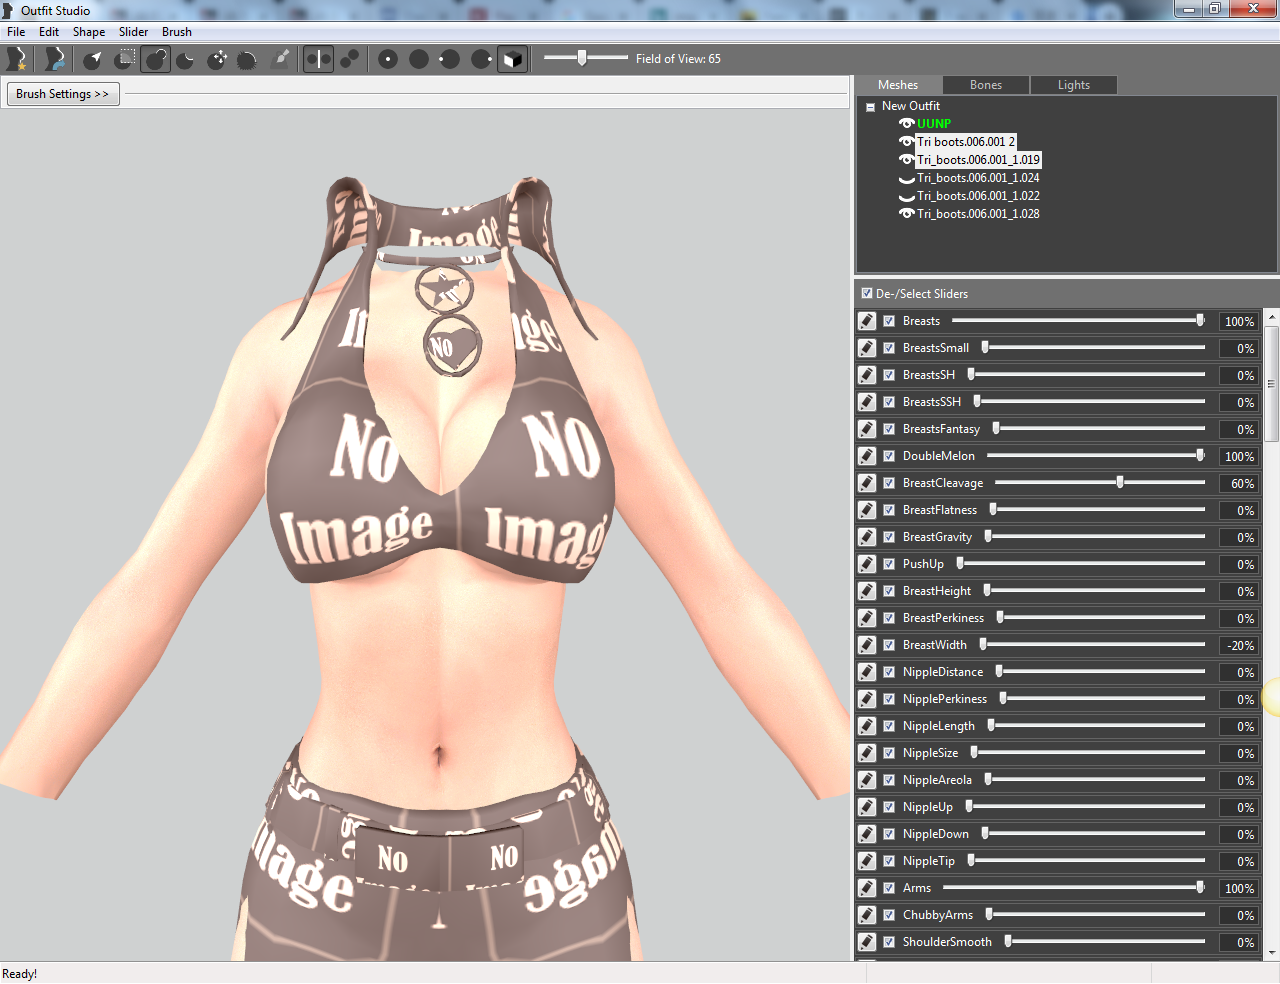Click the edit pencil icon for BreastCleavage

(867, 483)
